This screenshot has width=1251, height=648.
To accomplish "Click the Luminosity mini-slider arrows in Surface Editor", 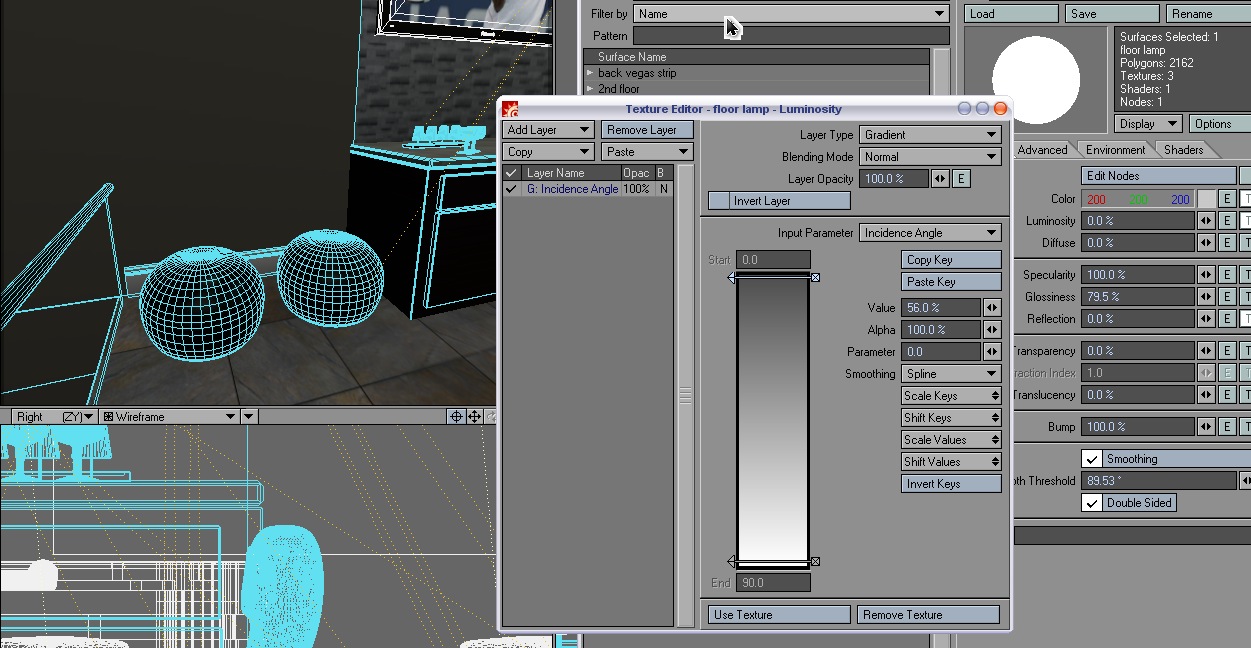I will point(1206,221).
